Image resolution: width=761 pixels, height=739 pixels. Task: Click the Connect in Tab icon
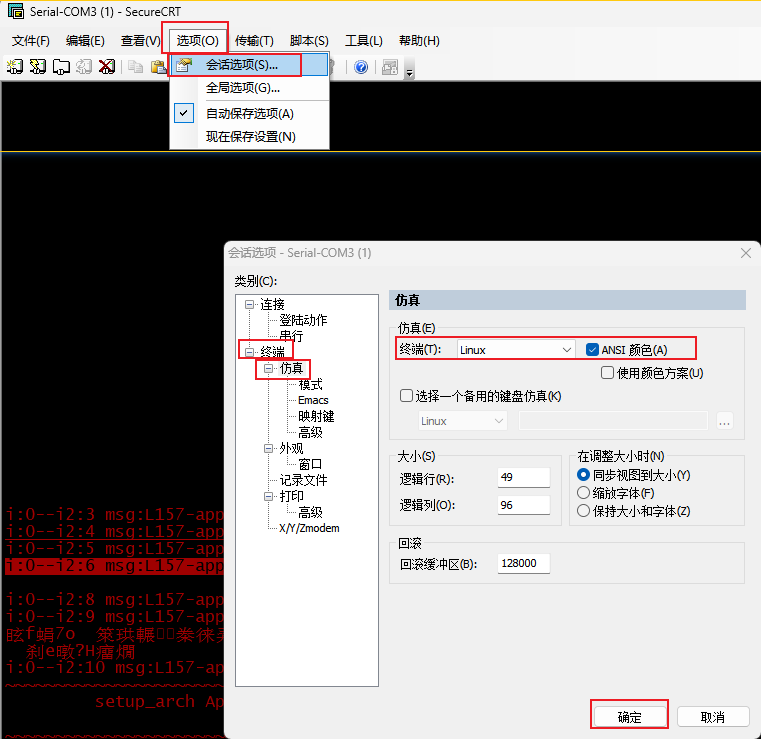[61, 66]
